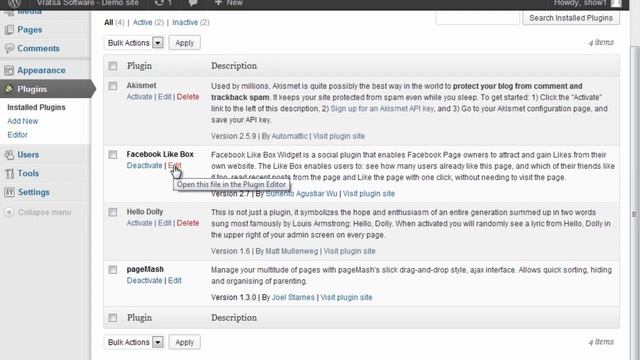
Task: Edit the Akismet plugin
Action: click(x=164, y=97)
